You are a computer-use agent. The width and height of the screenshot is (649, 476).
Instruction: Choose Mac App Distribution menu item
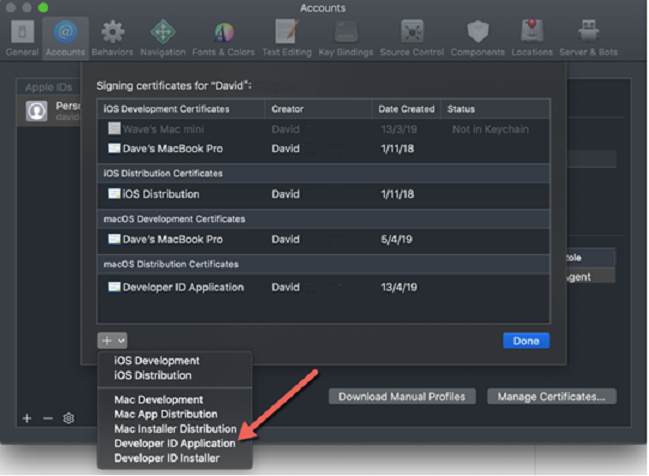166,414
